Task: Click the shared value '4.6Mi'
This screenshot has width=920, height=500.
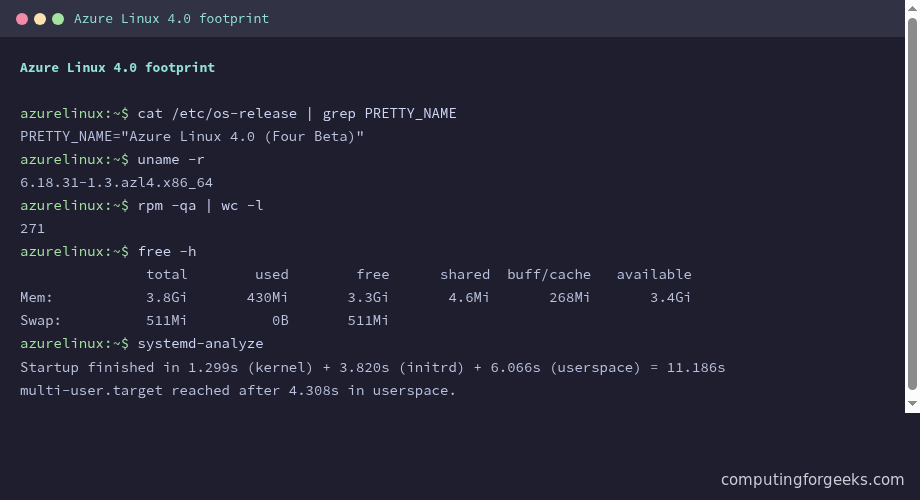Action: point(469,298)
